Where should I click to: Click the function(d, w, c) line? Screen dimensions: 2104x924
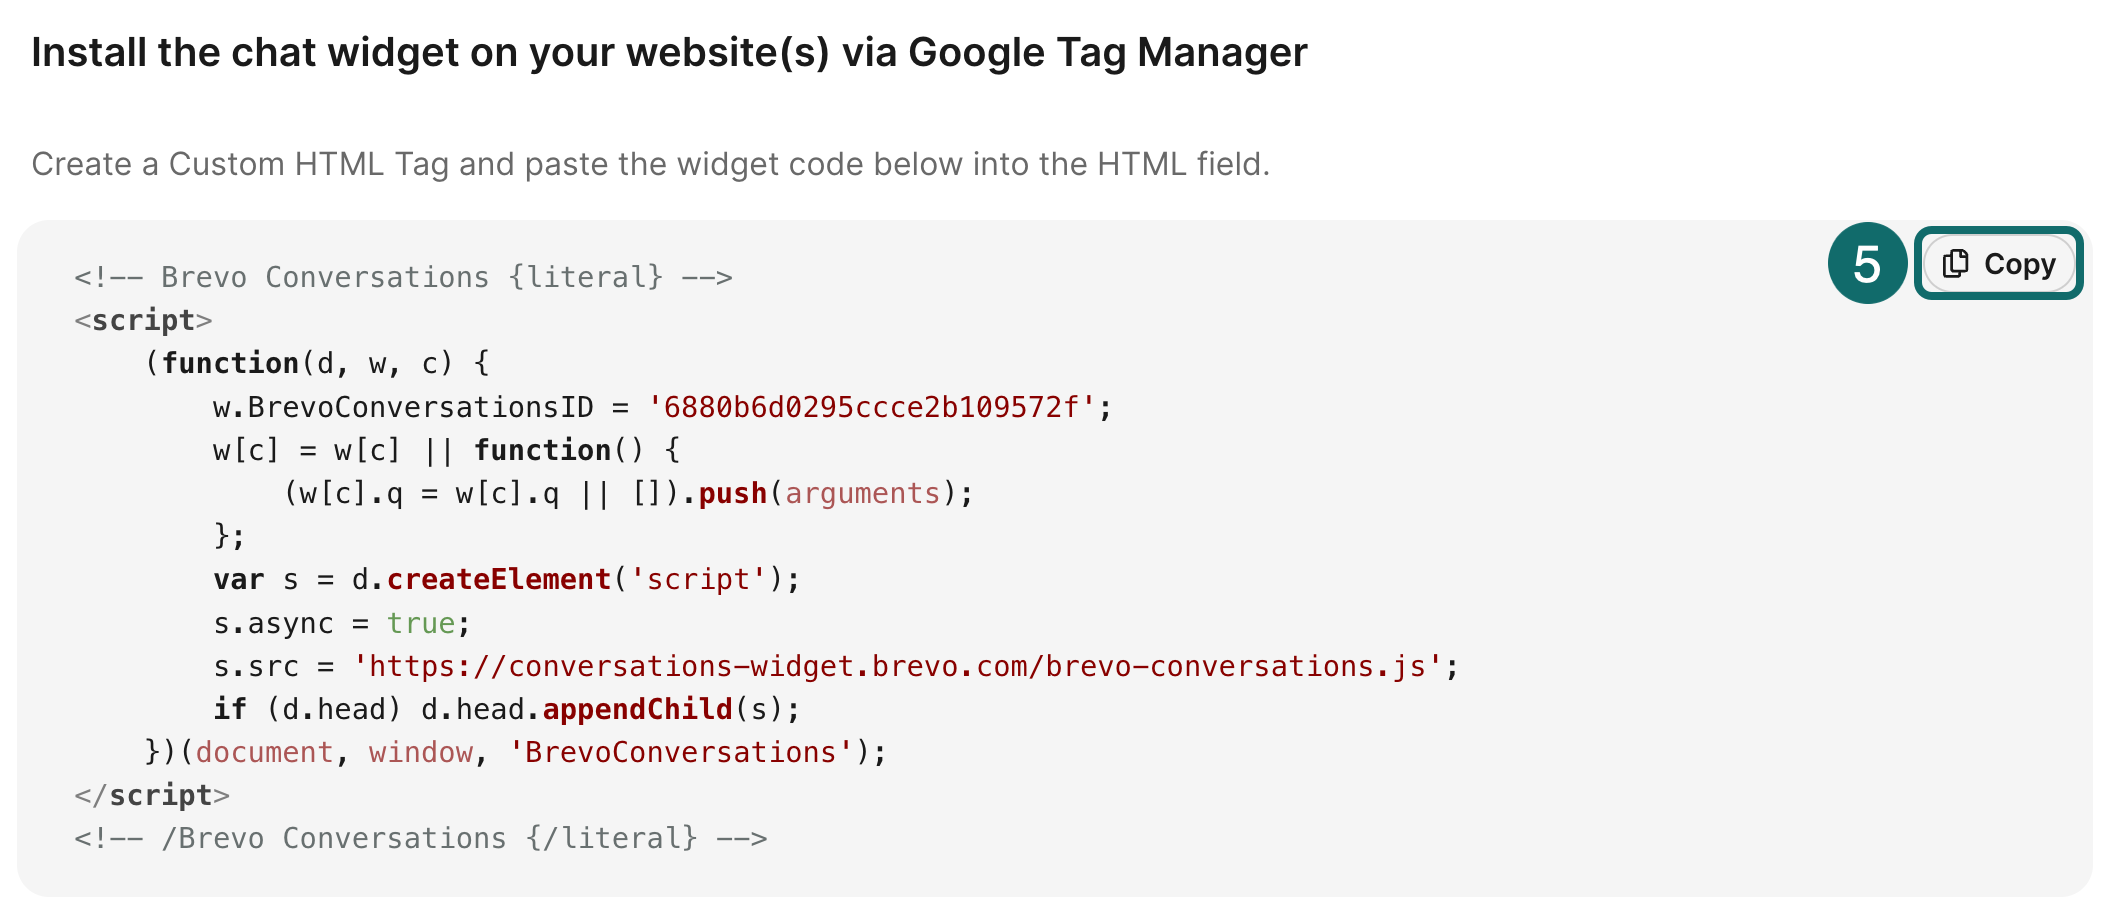320,362
